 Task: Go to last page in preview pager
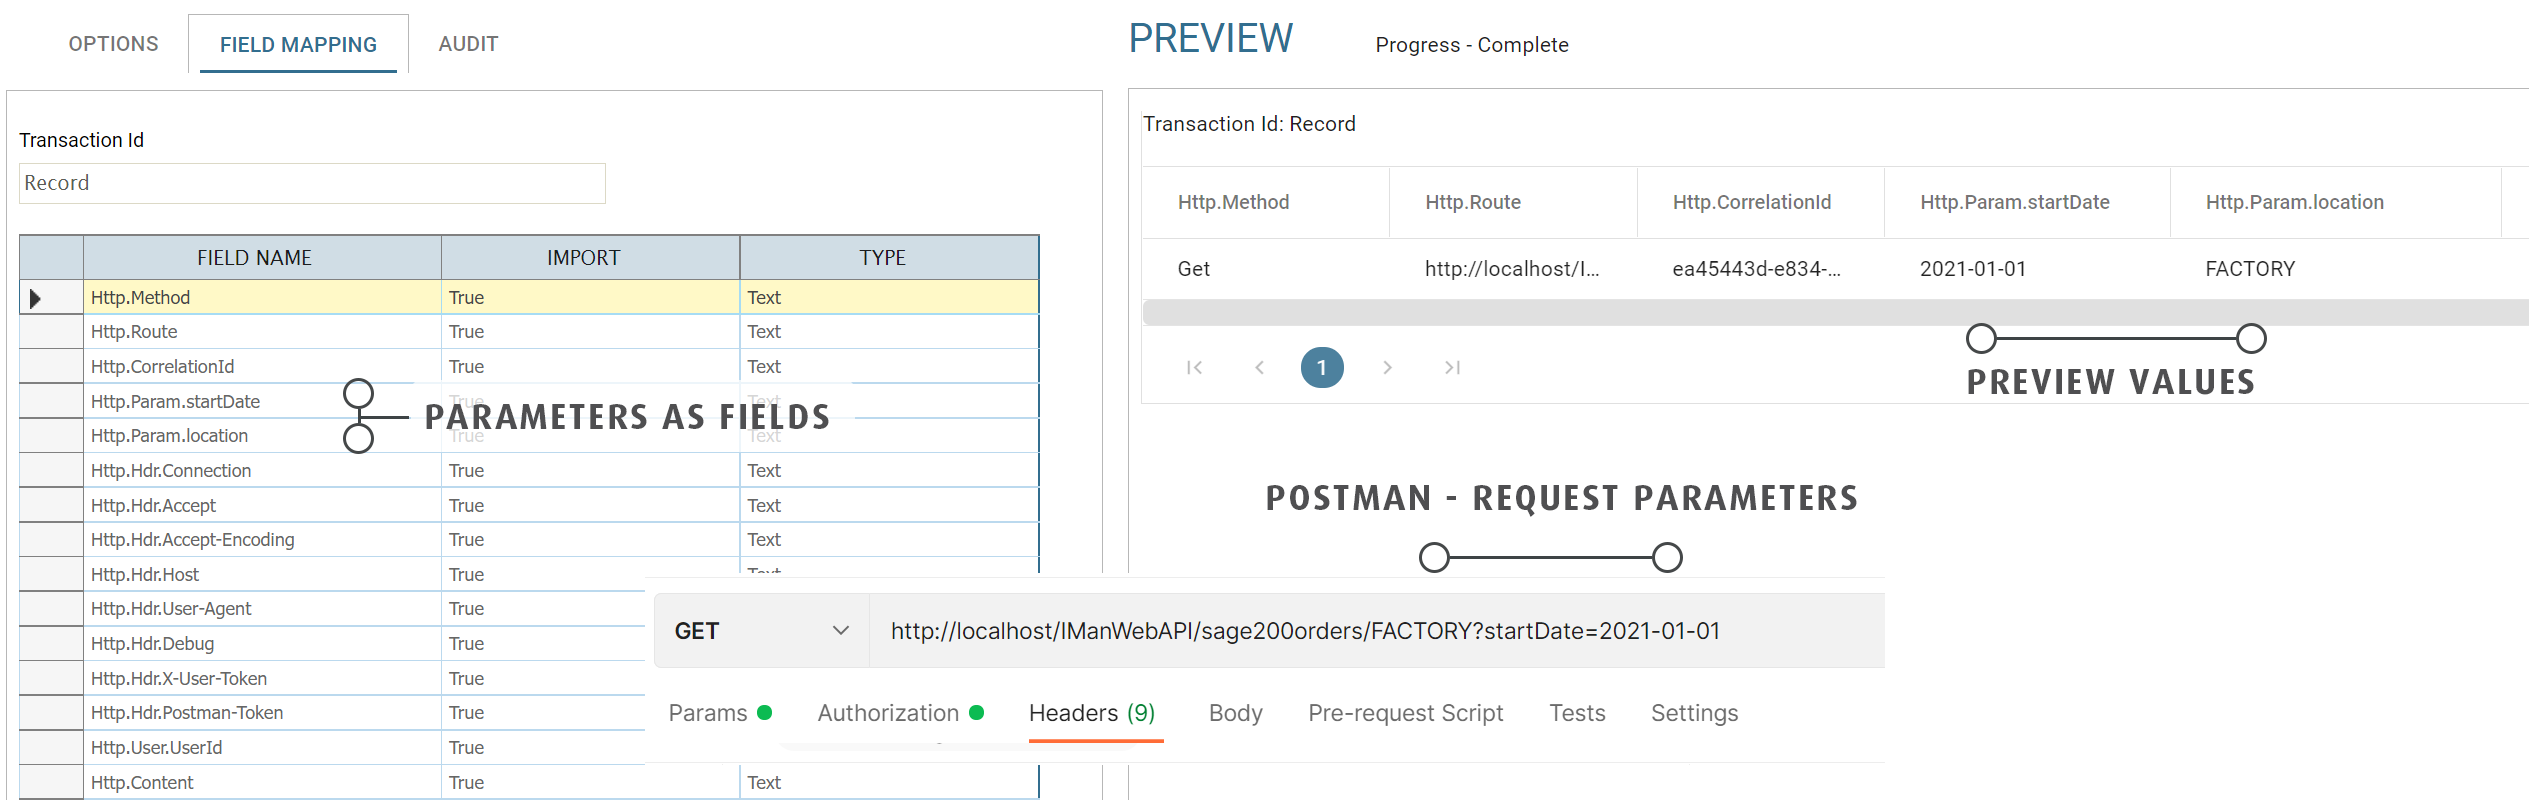[1452, 368]
